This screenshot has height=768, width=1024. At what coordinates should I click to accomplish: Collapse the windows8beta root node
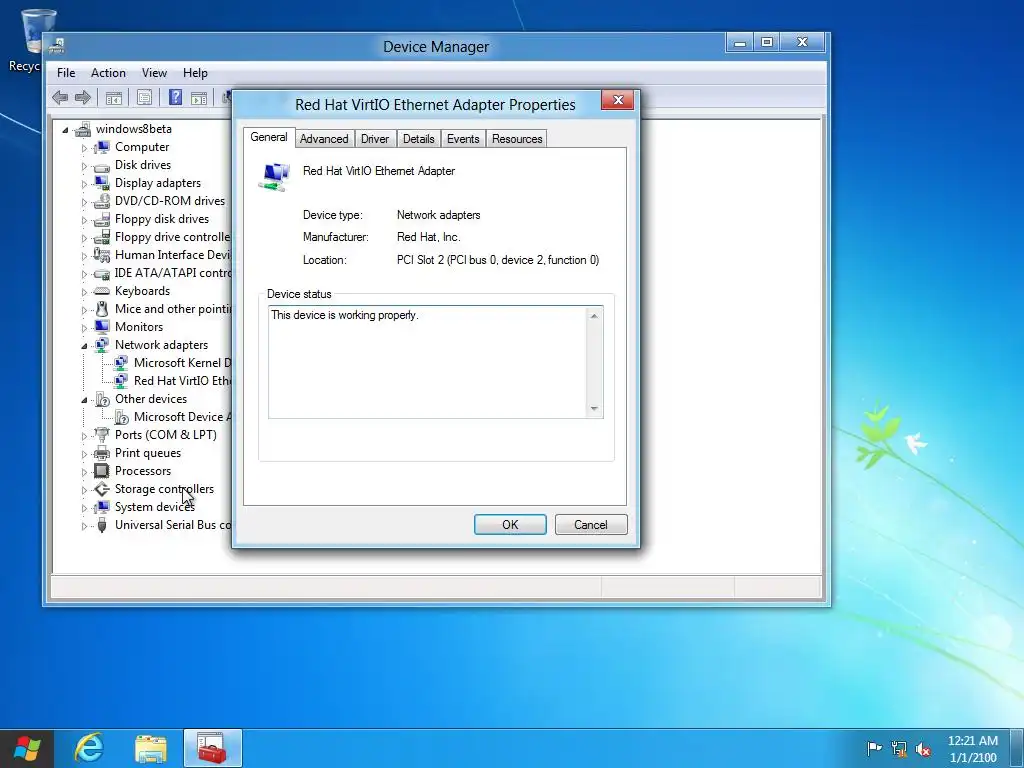coord(65,130)
